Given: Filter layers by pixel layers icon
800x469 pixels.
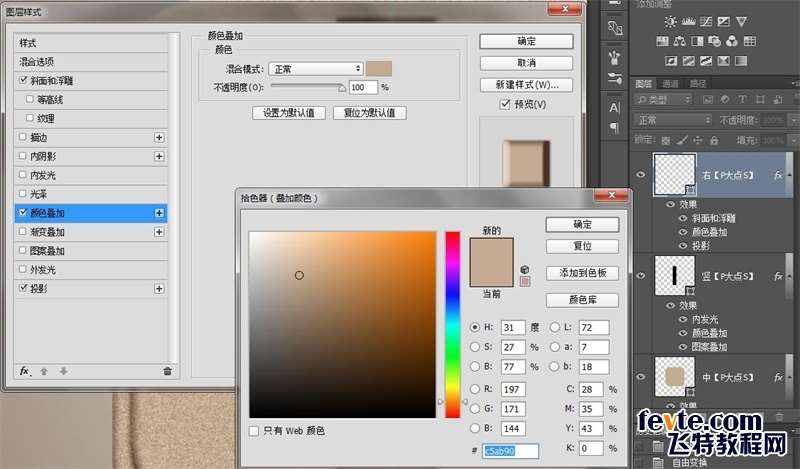Looking at the screenshot, I should 708,100.
